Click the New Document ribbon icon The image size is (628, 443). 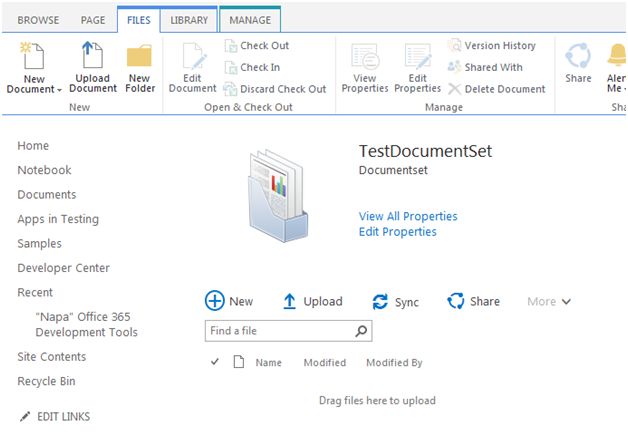tap(33, 55)
